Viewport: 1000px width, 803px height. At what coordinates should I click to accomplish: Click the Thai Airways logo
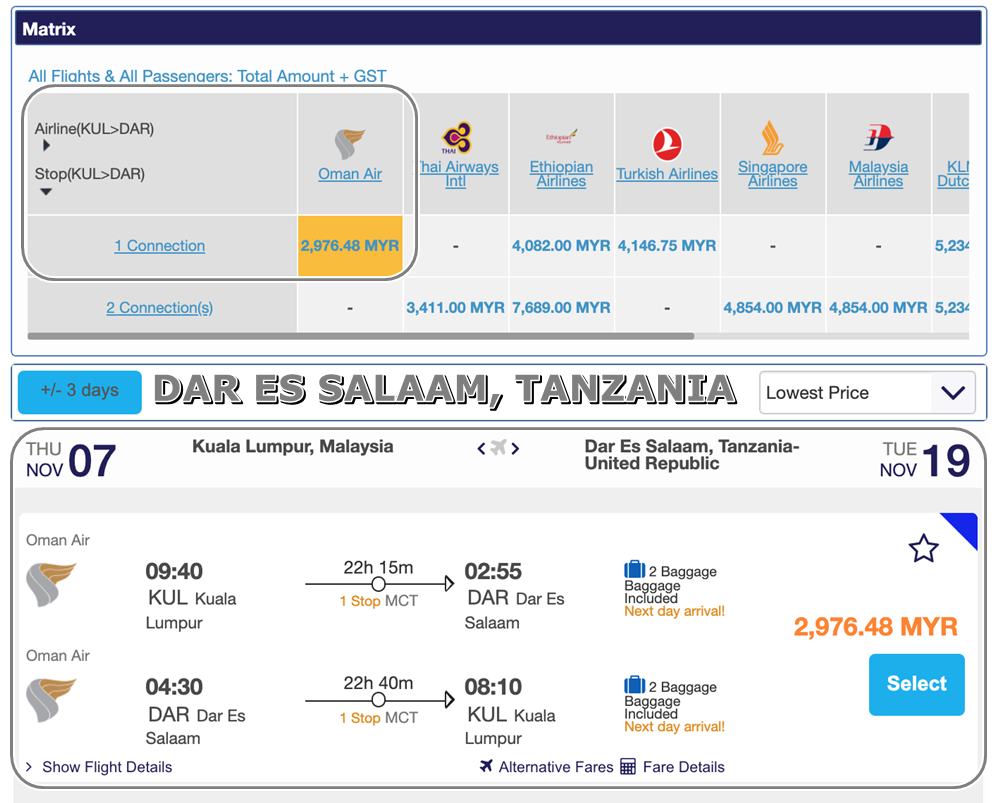[457, 138]
